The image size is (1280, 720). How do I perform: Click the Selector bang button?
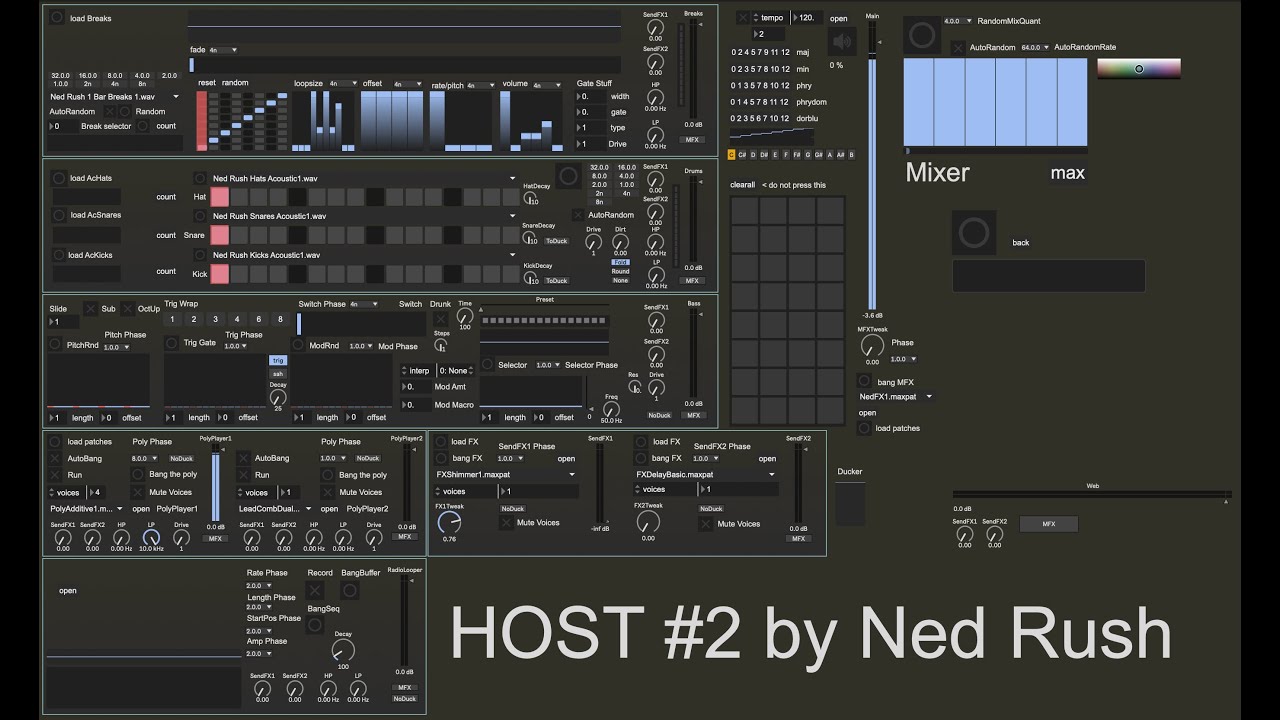coord(487,365)
